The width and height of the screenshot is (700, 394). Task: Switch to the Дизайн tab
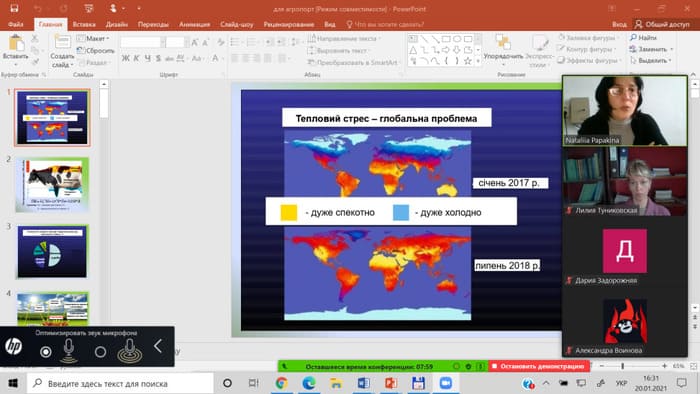117,24
